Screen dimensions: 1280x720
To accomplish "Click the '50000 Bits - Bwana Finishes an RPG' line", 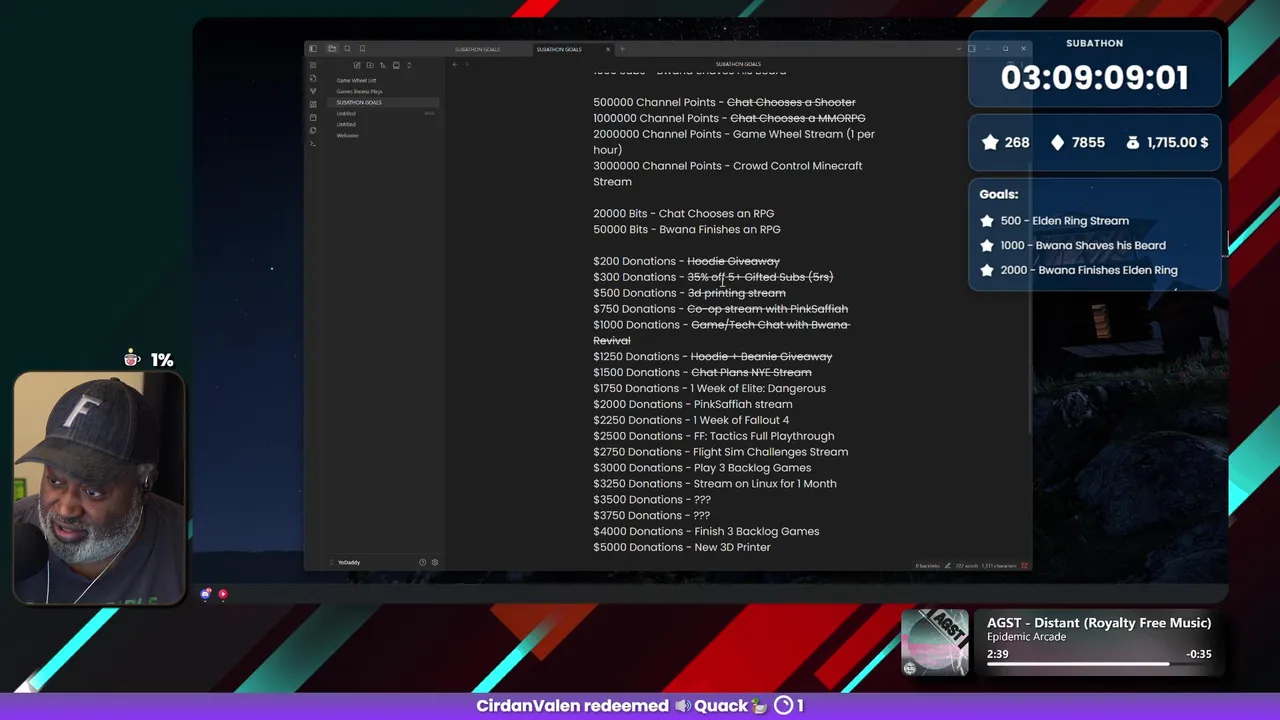I will pos(687,229).
